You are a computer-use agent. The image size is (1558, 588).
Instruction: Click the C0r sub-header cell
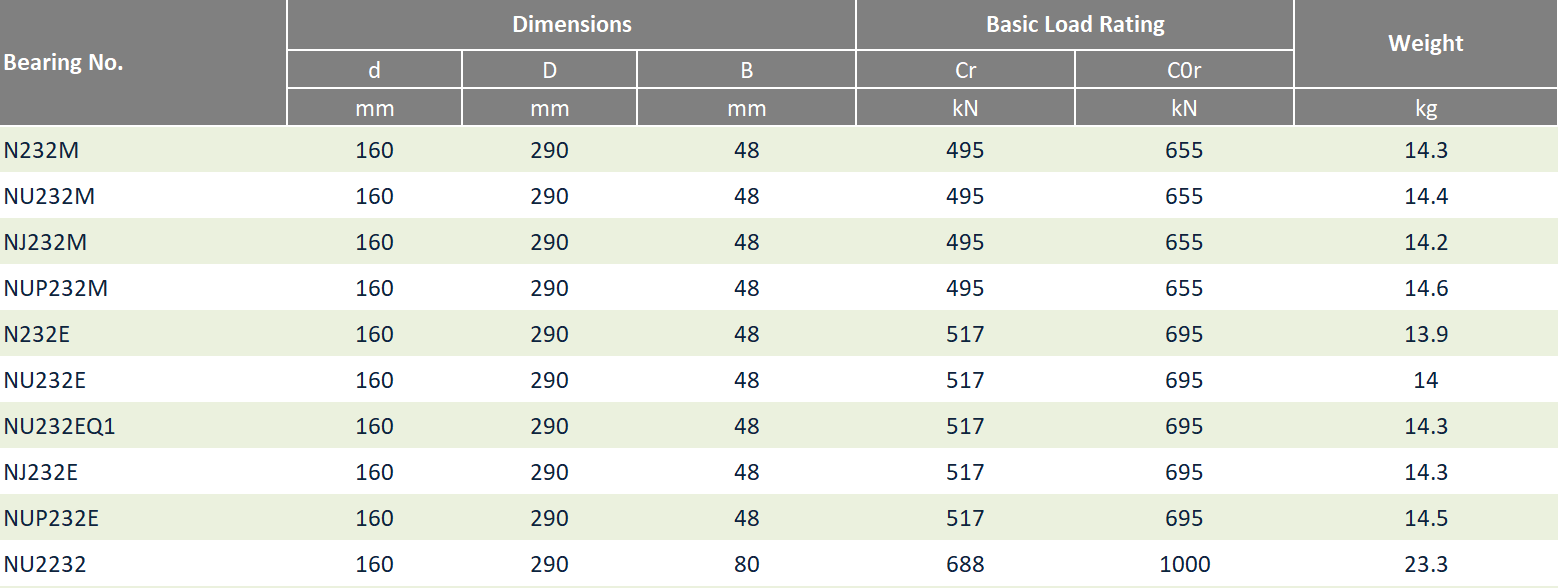click(x=1184, y=70)
